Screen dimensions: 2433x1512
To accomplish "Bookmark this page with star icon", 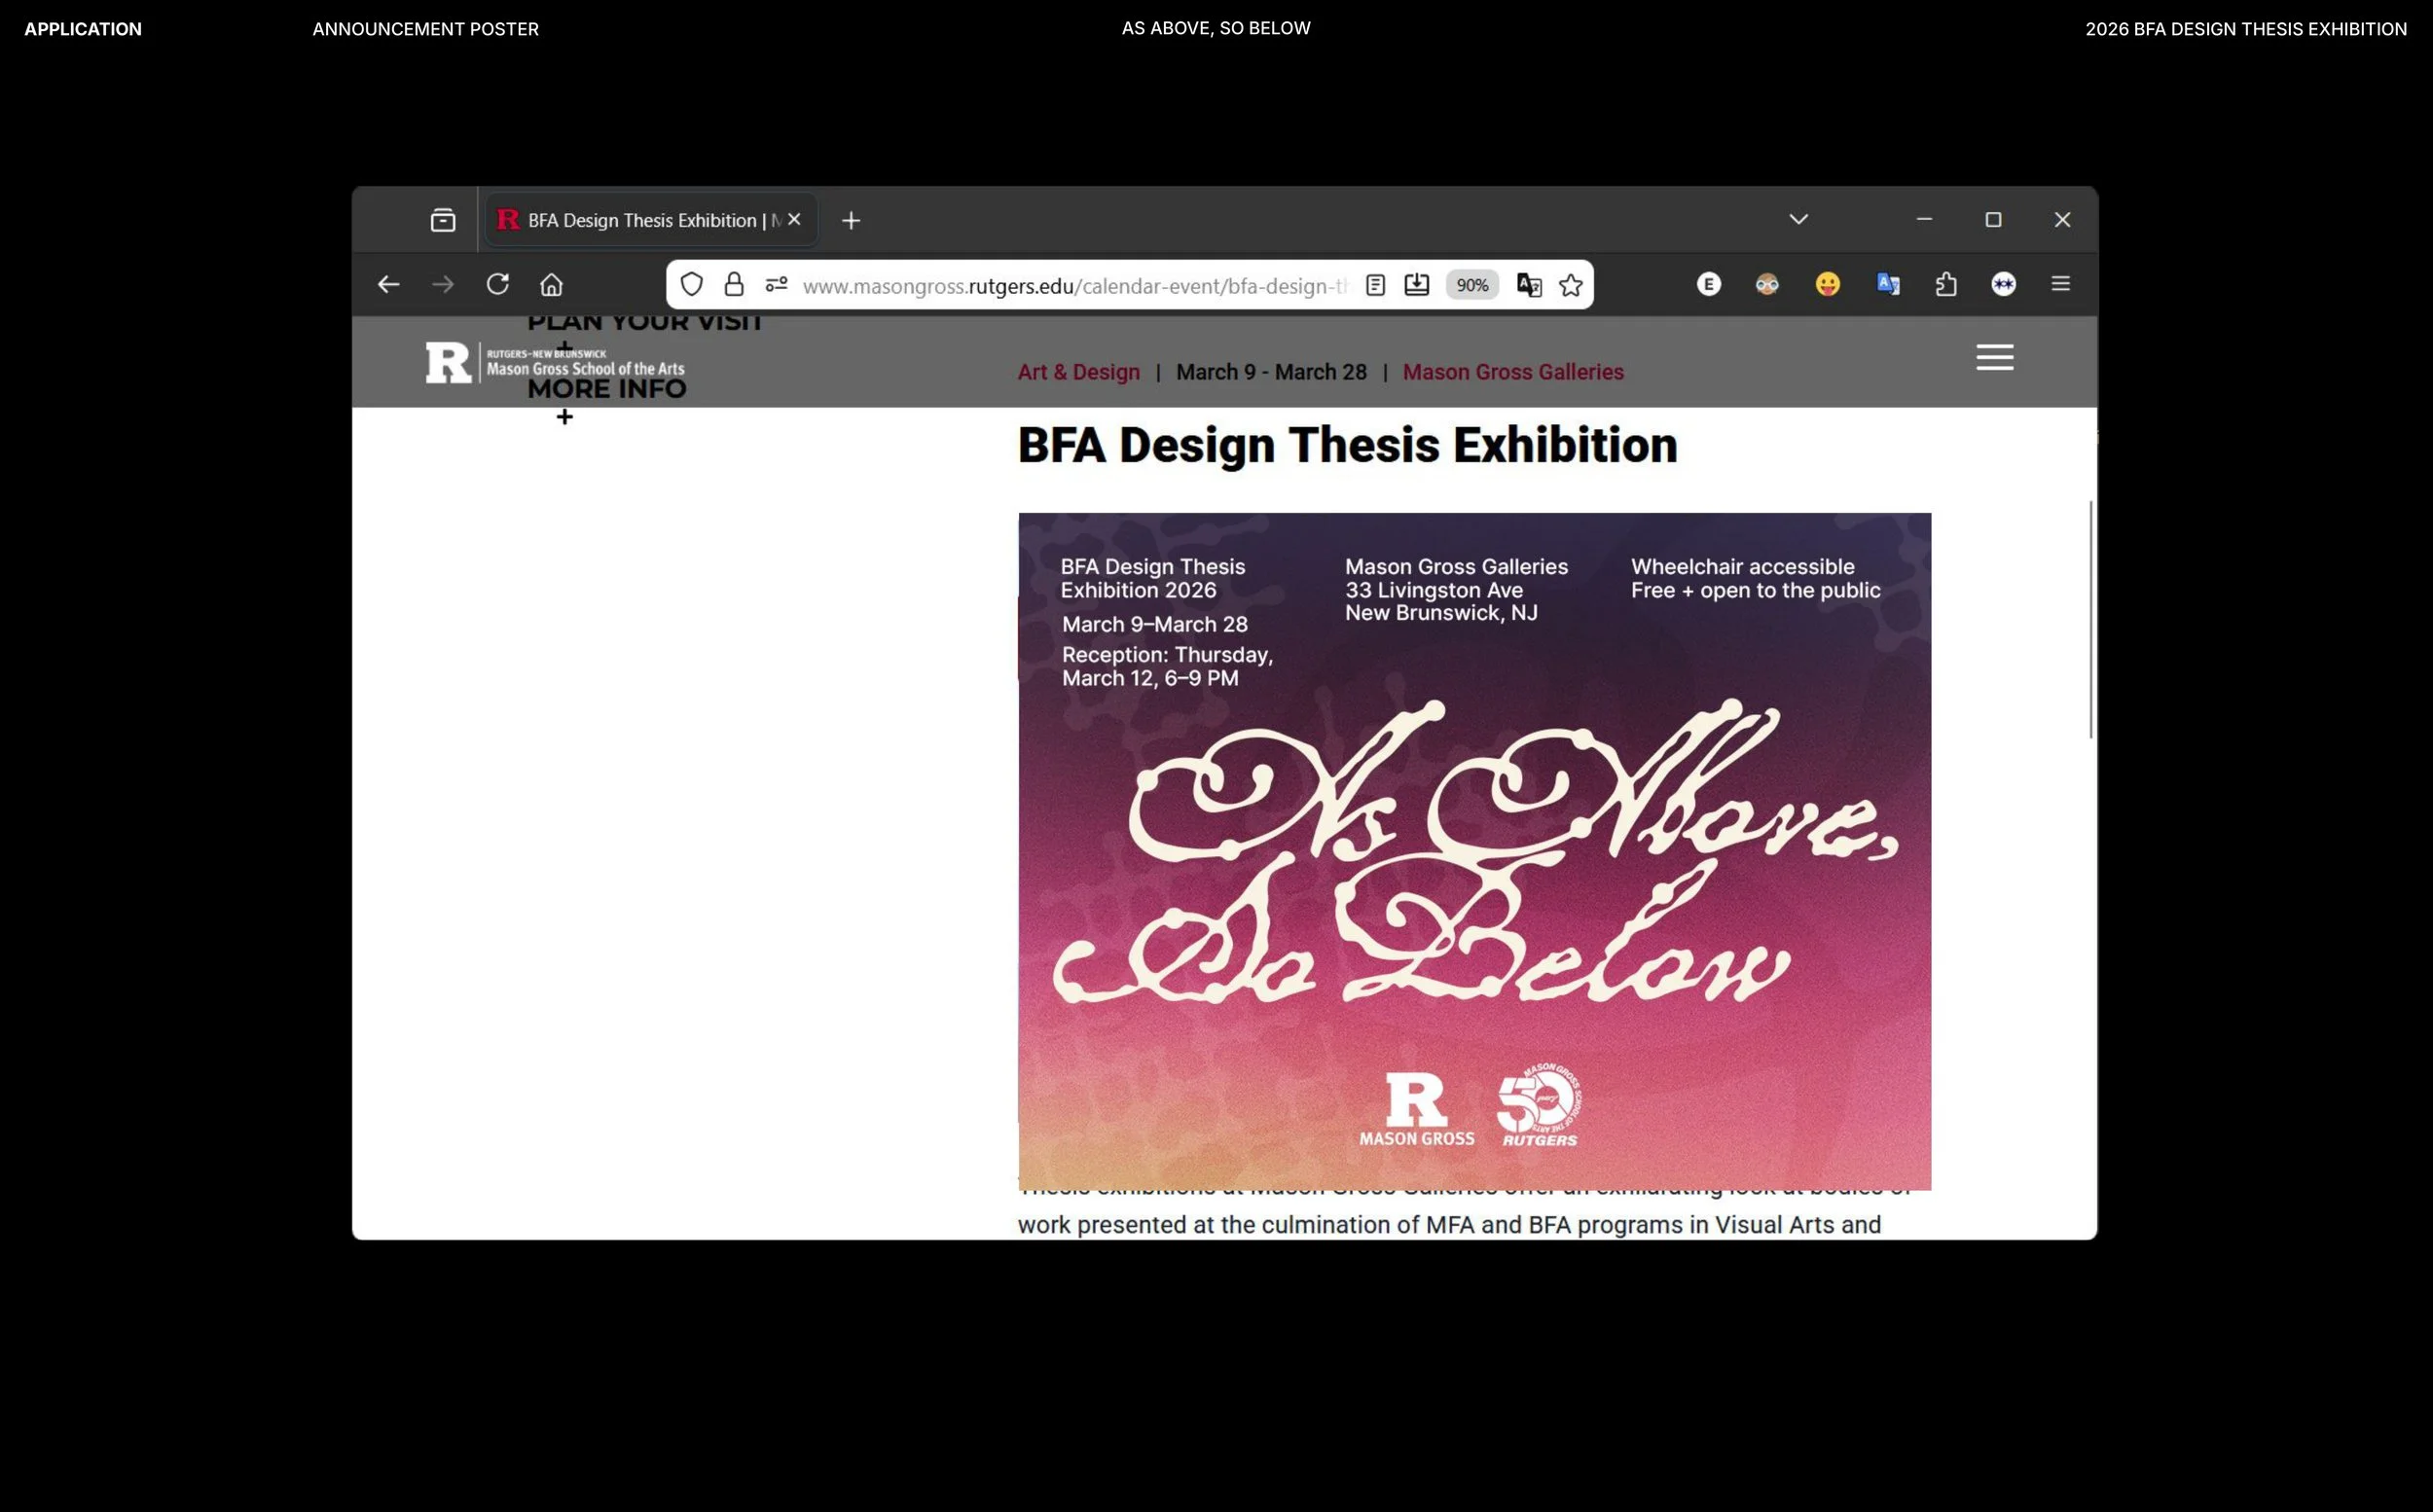I will pyautogui.click(x=1570, y=286).
